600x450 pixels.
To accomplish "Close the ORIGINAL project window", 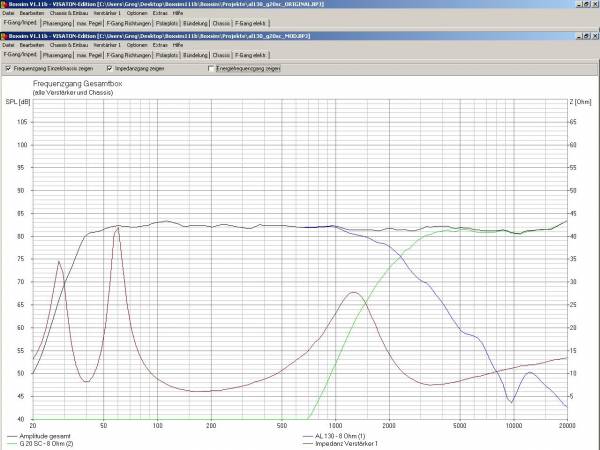I will [595, 4].
